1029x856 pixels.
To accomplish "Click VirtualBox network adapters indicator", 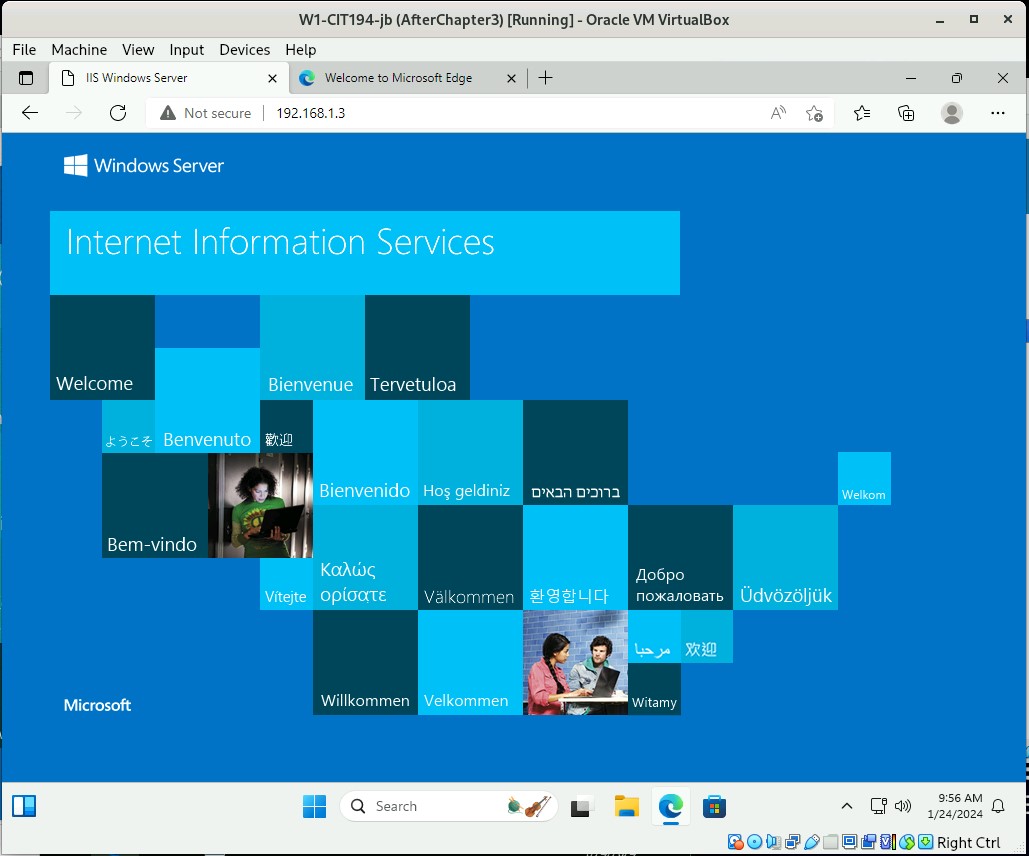I will click(x=793, y=842).
